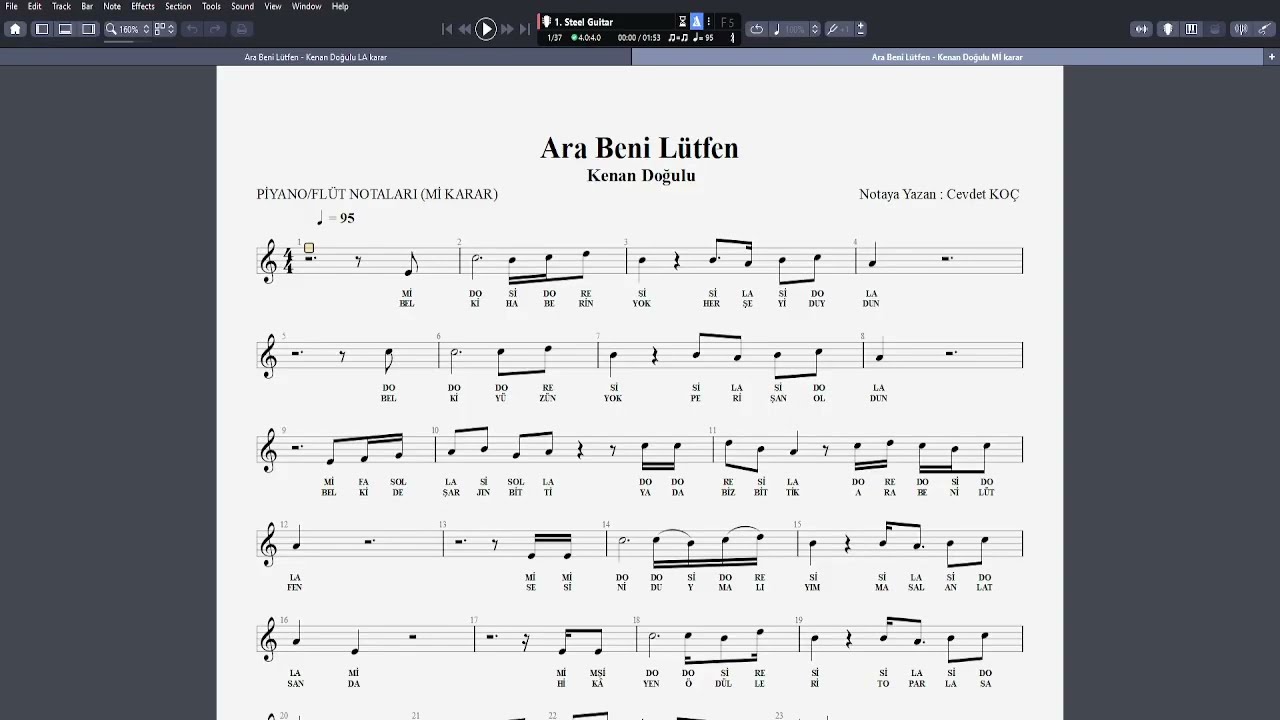The height and width of the screenshot is (720, 1280).
Task: Open the View menu
Action: (273, 6)
